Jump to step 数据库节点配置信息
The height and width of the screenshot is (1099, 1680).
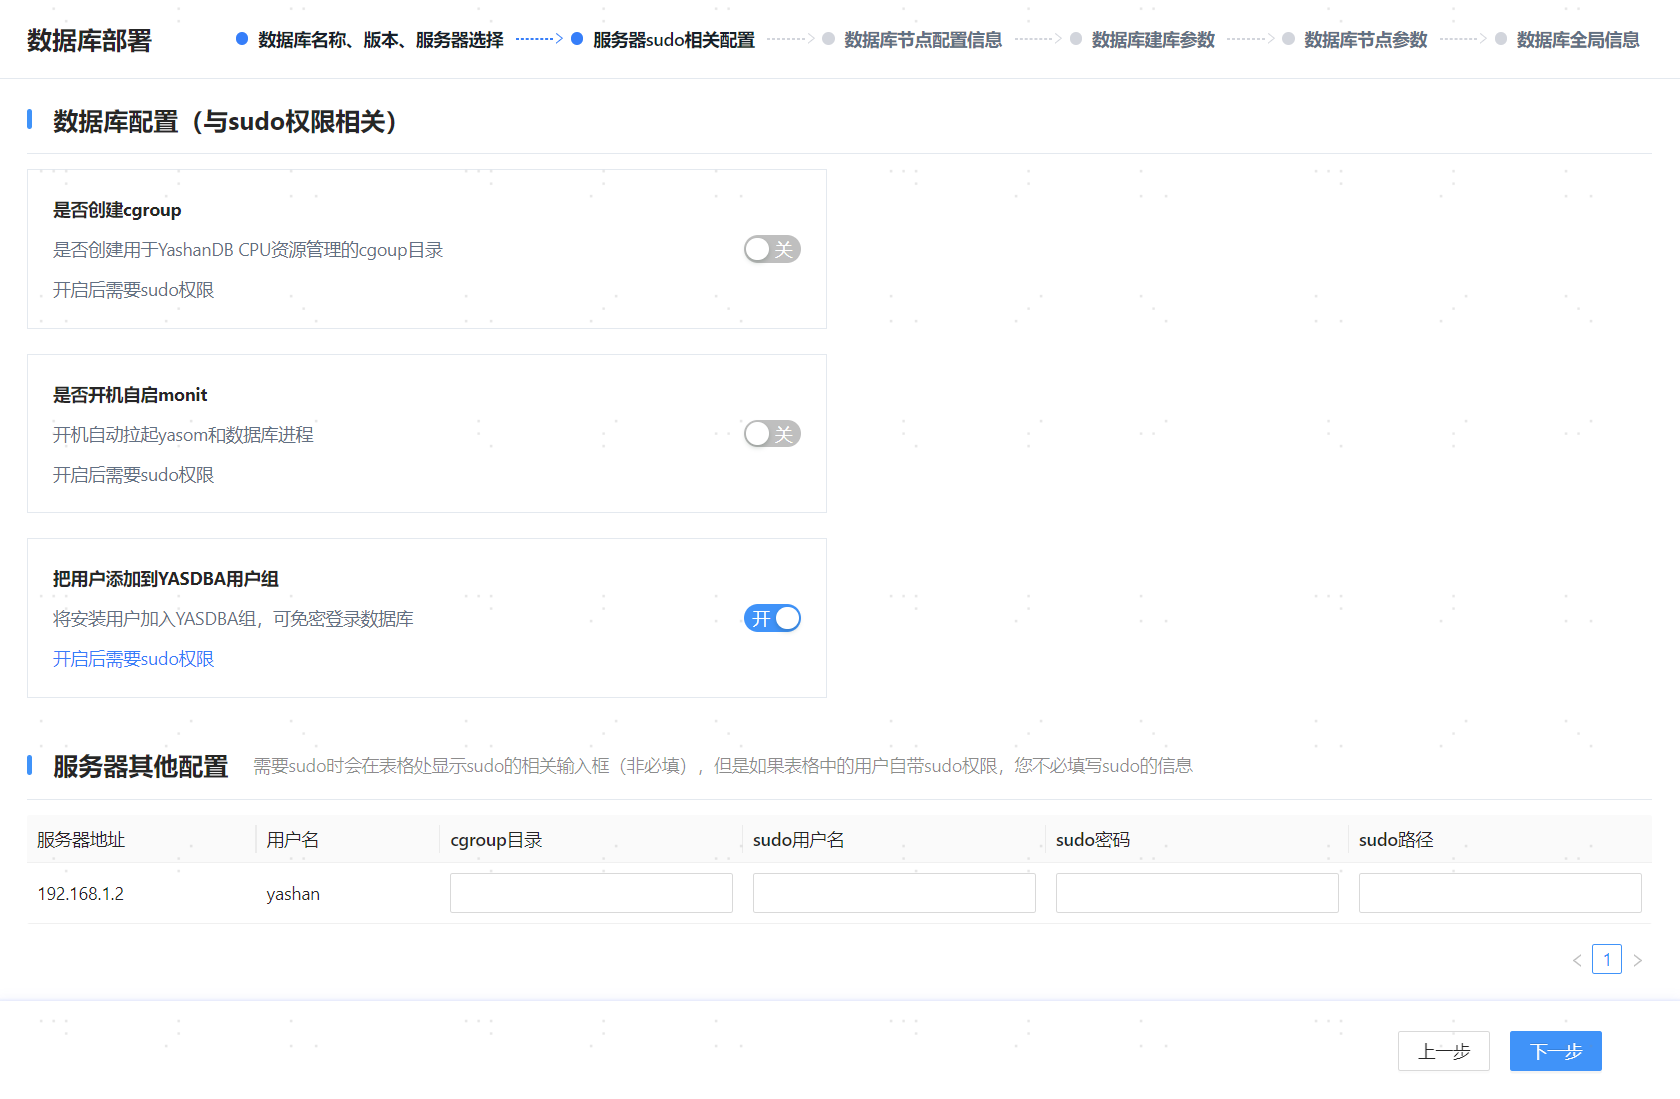tap(922, 40)
